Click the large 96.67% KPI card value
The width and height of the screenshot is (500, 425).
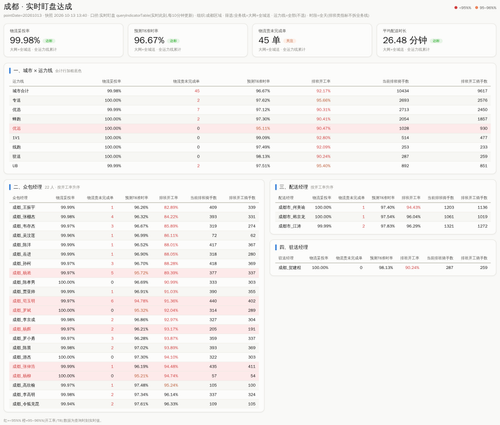point(149,40)
